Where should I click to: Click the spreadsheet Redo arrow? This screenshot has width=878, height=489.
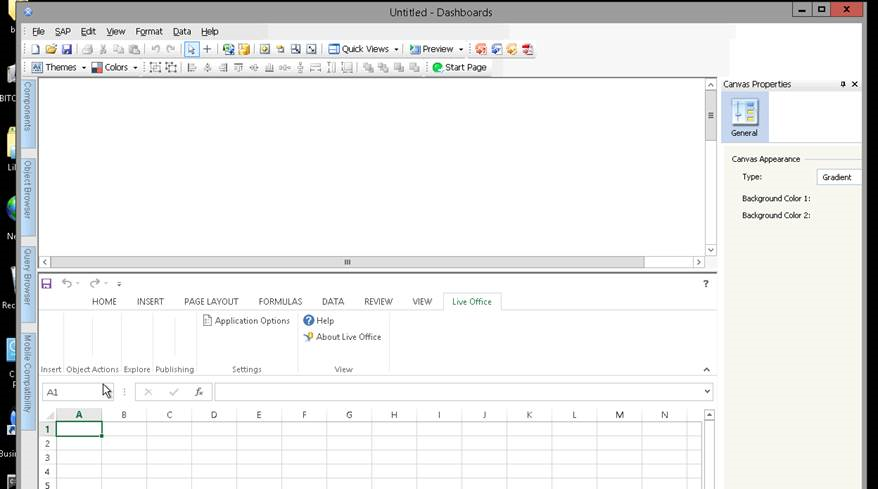click(x=95, y=283)
